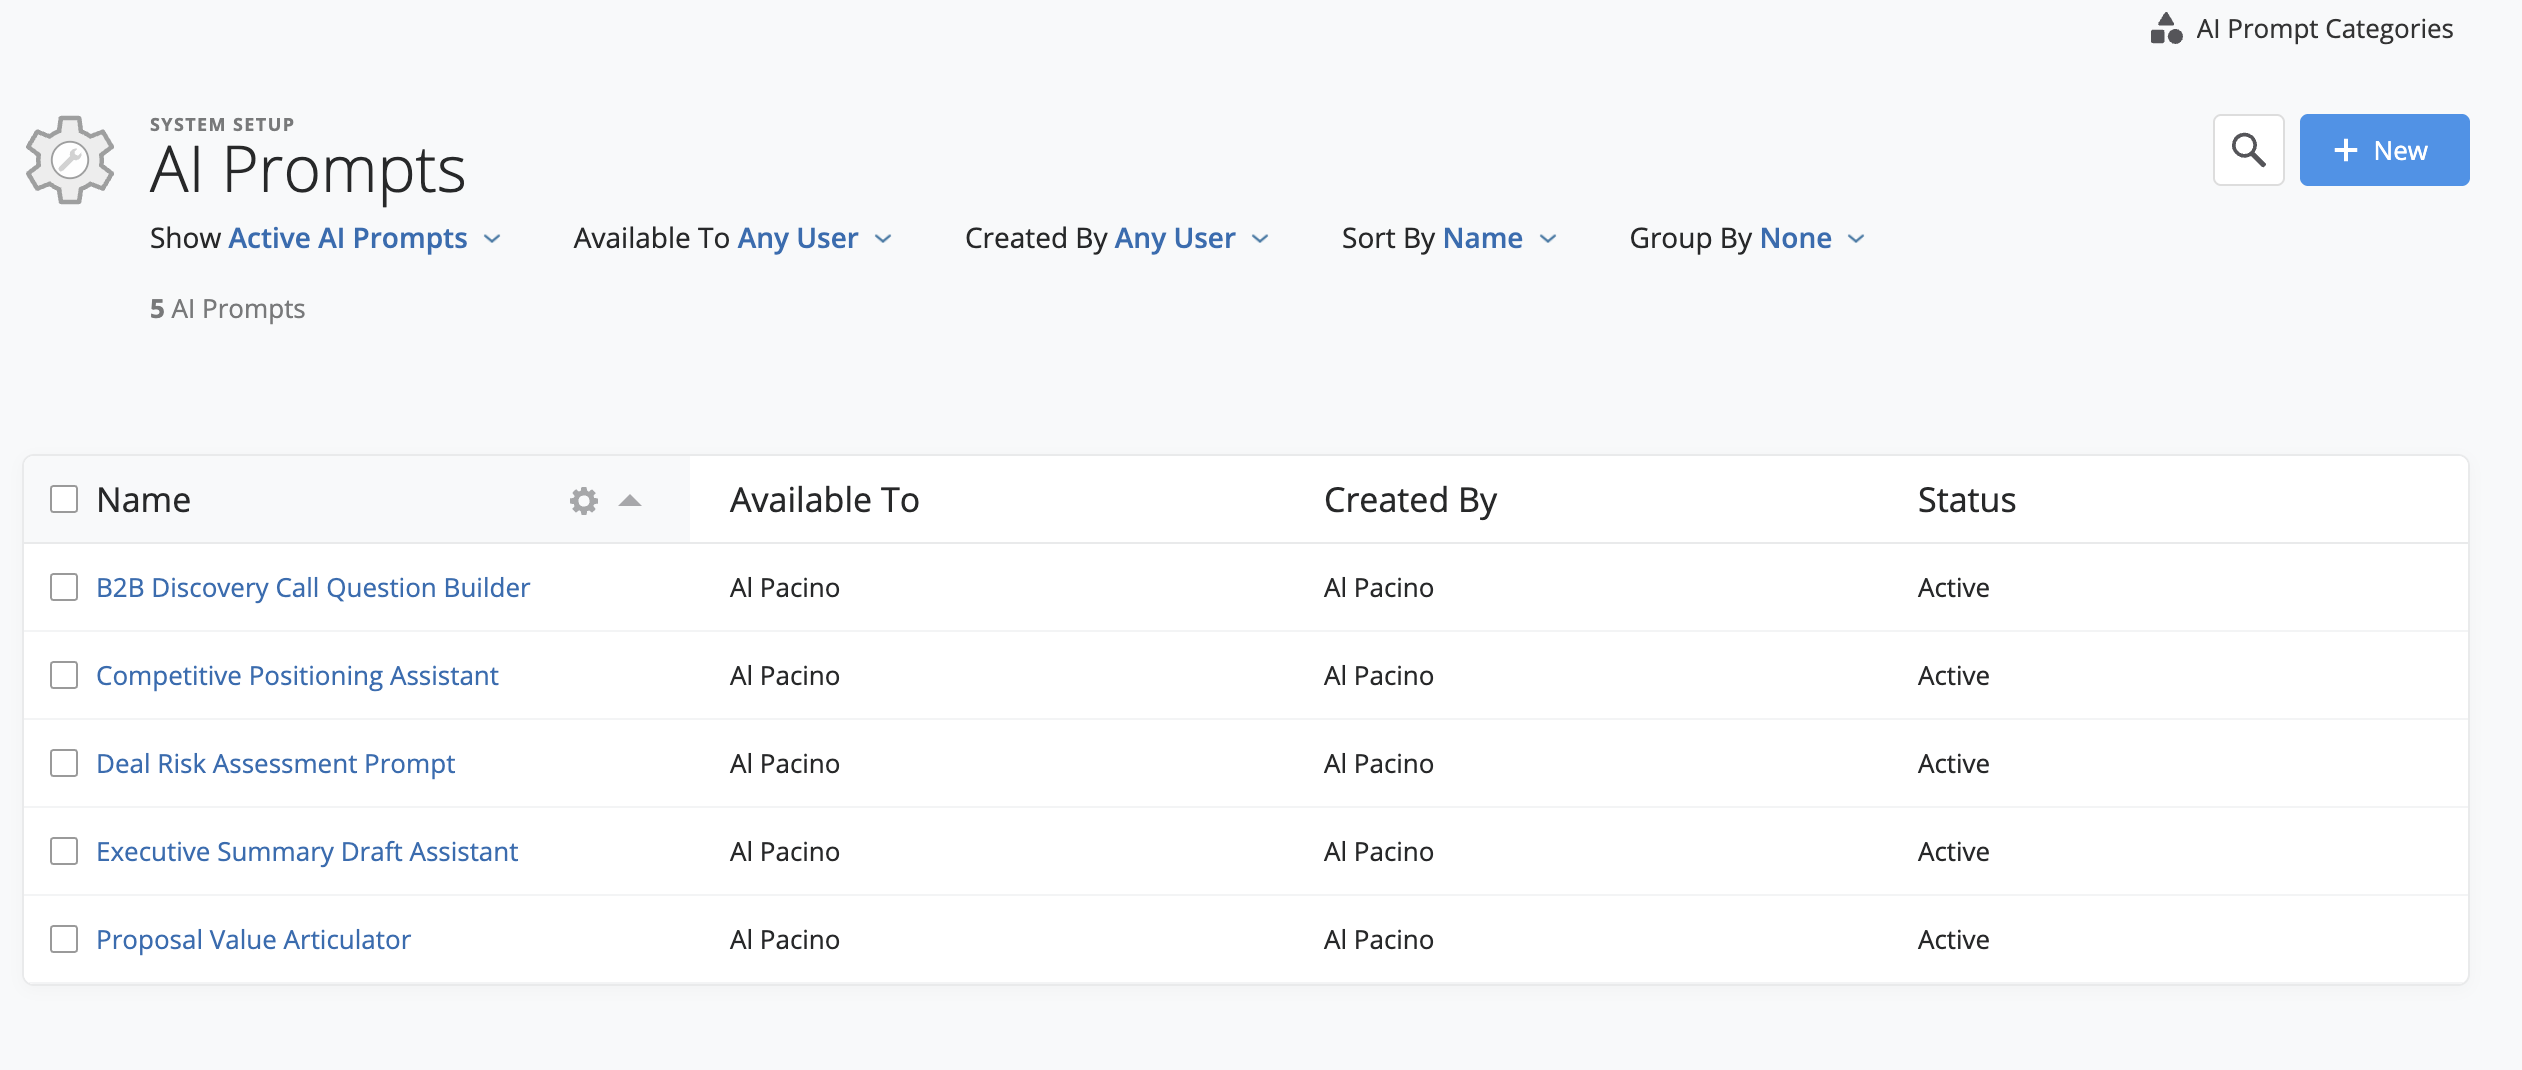Change the Sort By Name option
This screenshot has width=2522, height=1070.
tap(1482, 238)
